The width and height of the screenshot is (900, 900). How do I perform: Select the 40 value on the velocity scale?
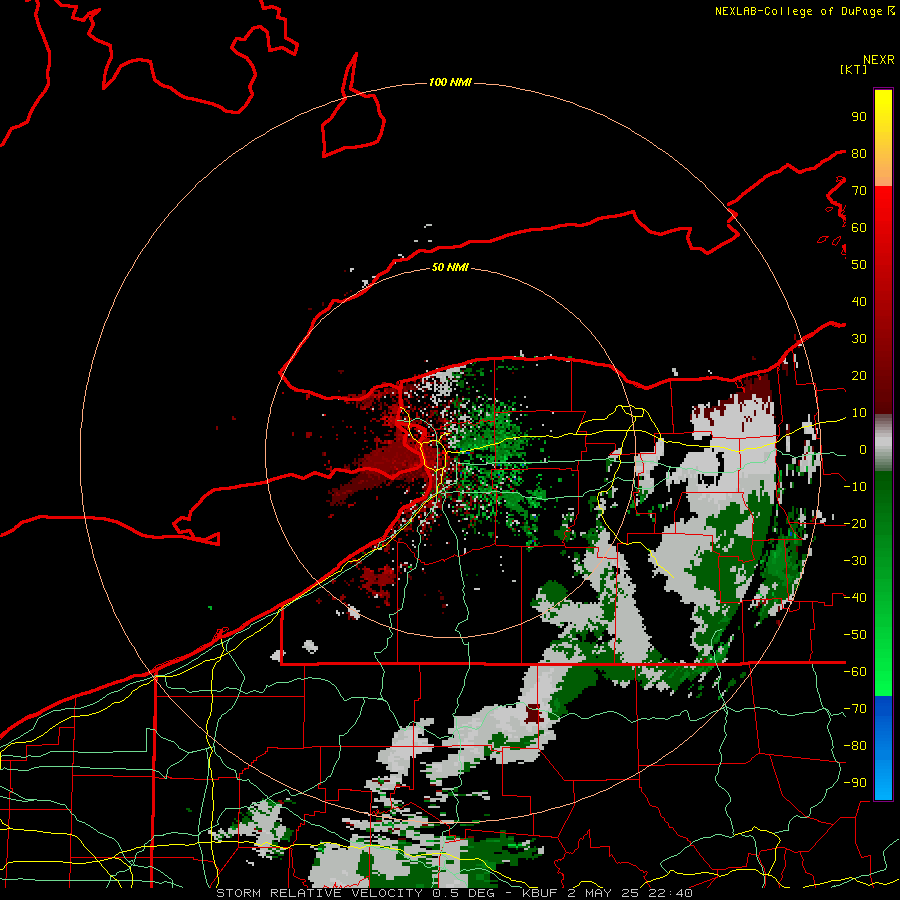(859, 301)
